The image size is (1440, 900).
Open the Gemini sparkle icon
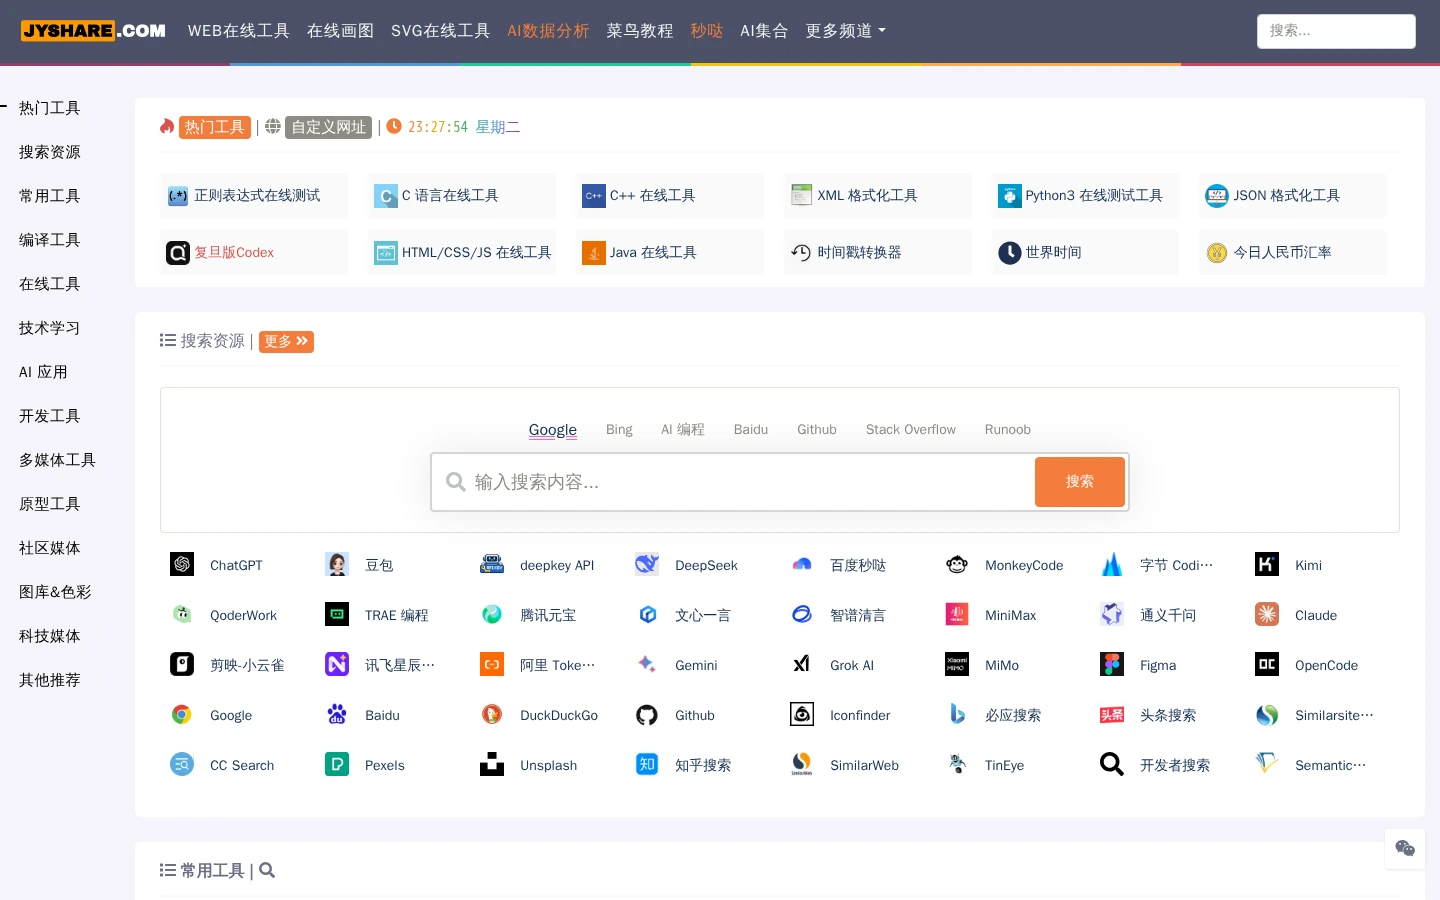647,665
